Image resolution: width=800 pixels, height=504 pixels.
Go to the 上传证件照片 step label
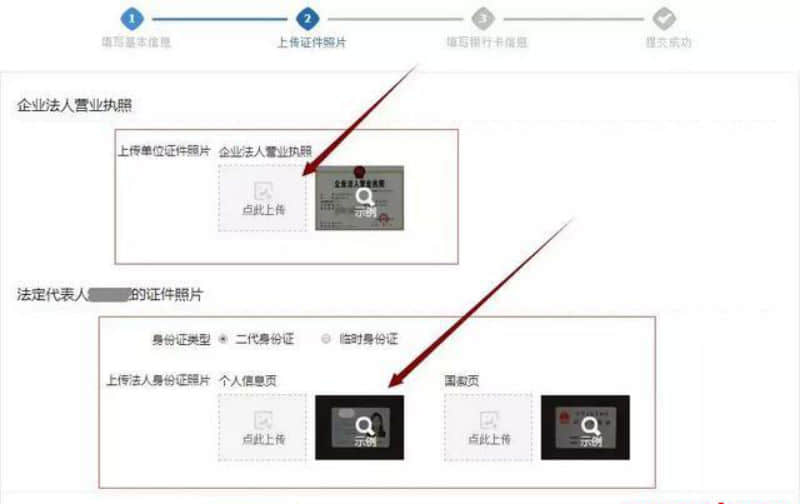(311, 42)
